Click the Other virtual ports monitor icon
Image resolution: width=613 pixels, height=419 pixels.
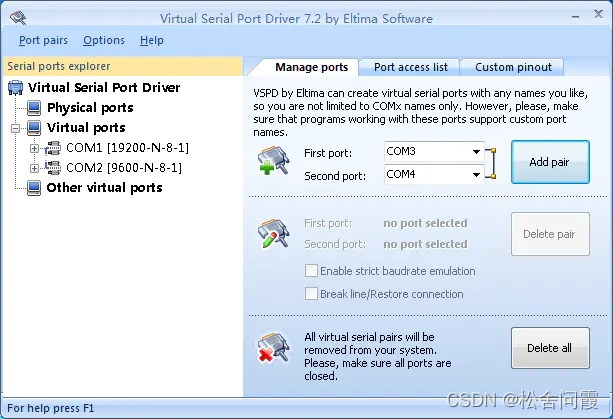(x=34, y=188)
